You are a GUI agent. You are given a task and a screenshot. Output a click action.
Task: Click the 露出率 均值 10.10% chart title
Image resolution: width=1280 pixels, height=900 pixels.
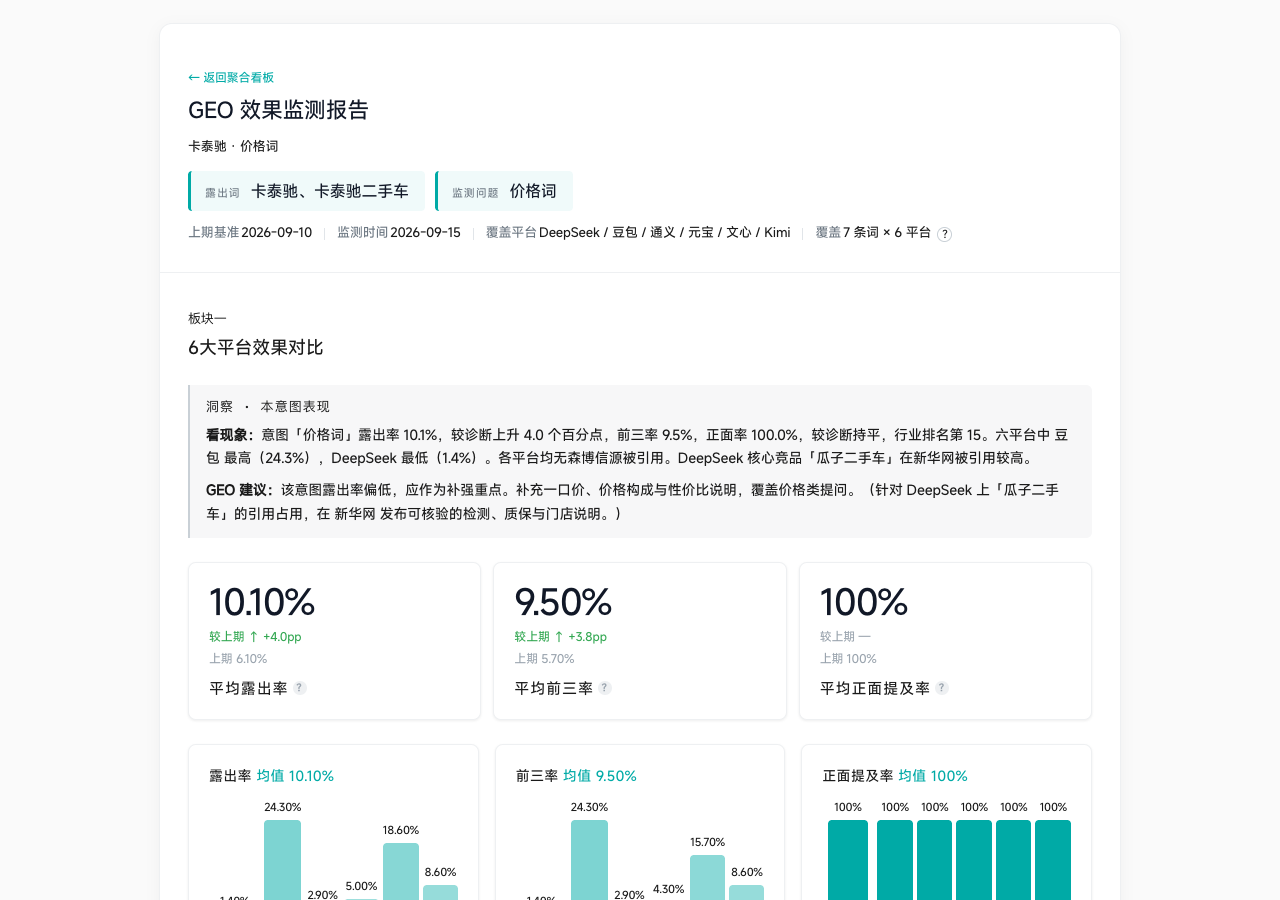pos(271,776)
